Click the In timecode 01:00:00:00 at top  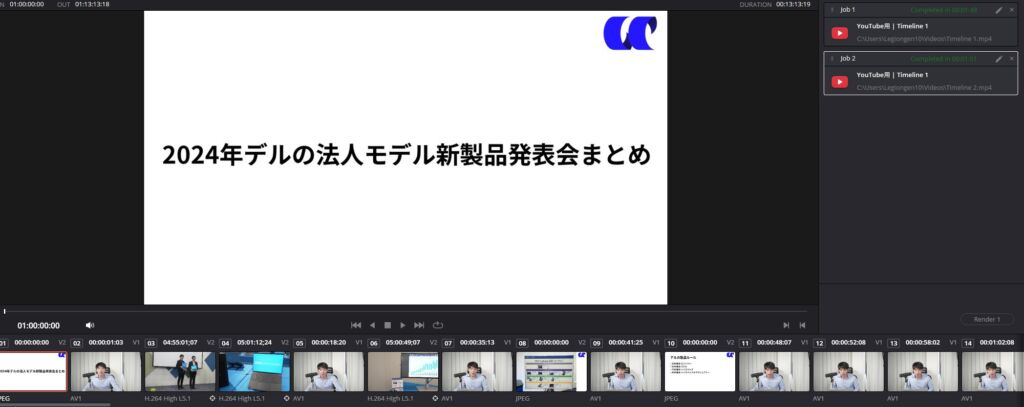tap(27, 4)
